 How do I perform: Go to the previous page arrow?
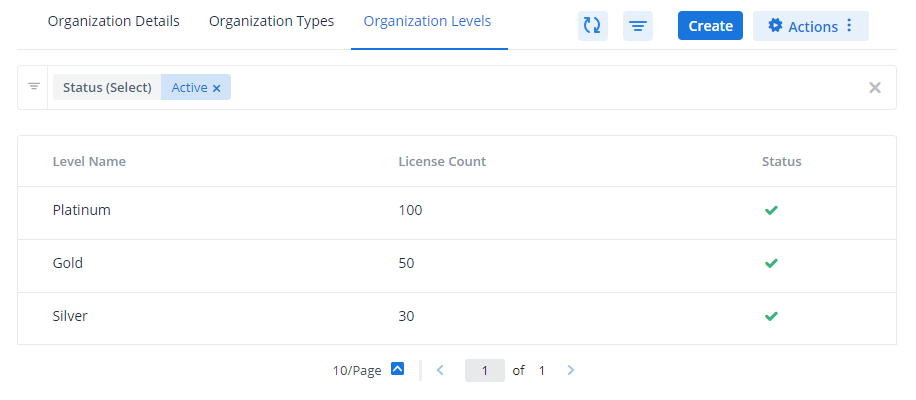(x=440, y=370)
